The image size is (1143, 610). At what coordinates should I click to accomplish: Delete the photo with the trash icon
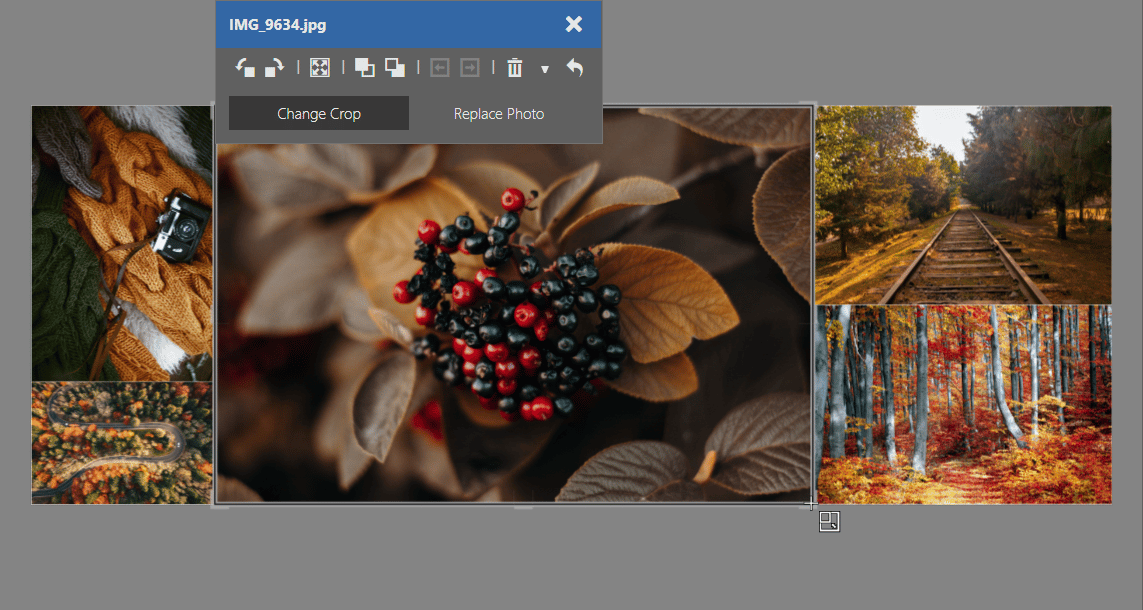514,67
